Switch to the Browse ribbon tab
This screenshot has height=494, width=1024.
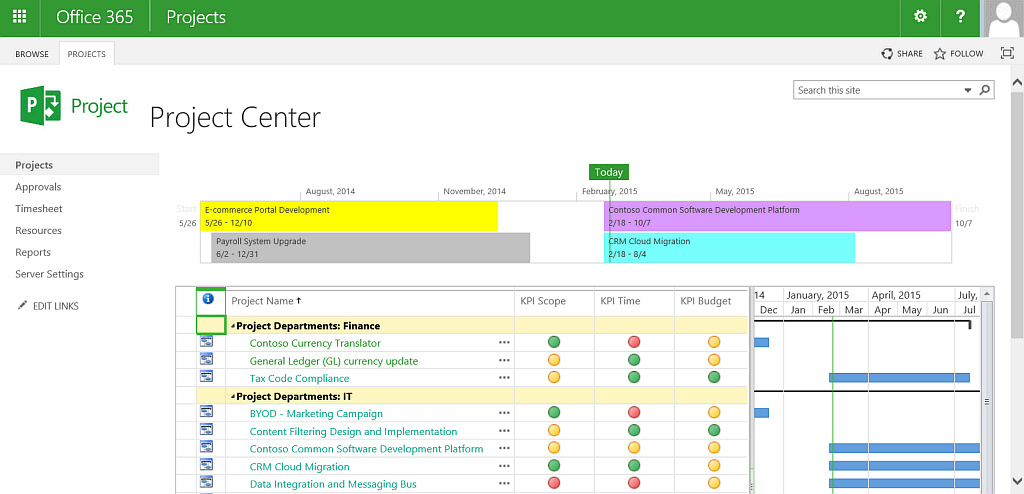click(x=32, y=54)
